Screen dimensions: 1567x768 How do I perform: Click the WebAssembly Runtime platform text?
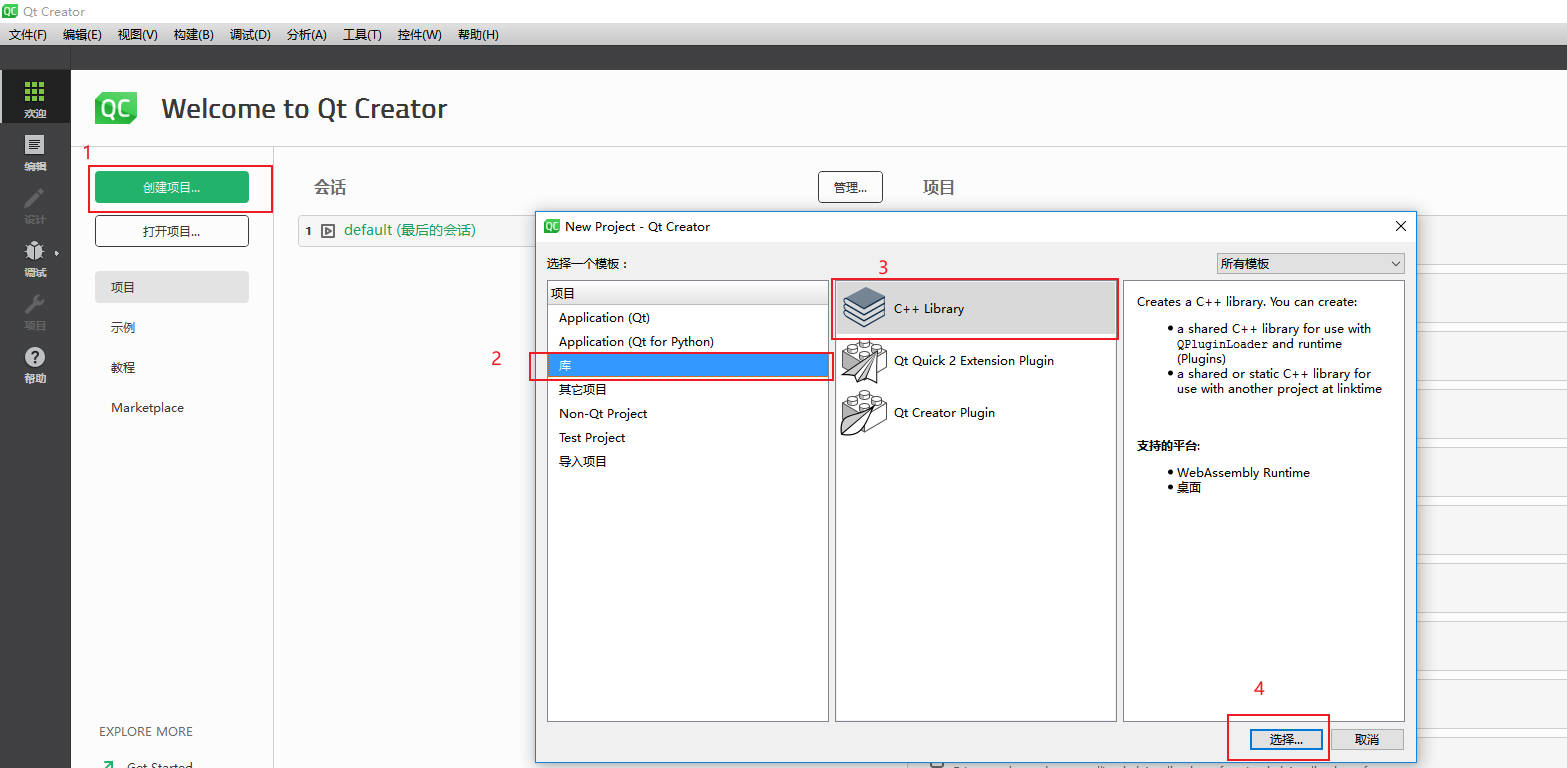(x=1243, y=472)
